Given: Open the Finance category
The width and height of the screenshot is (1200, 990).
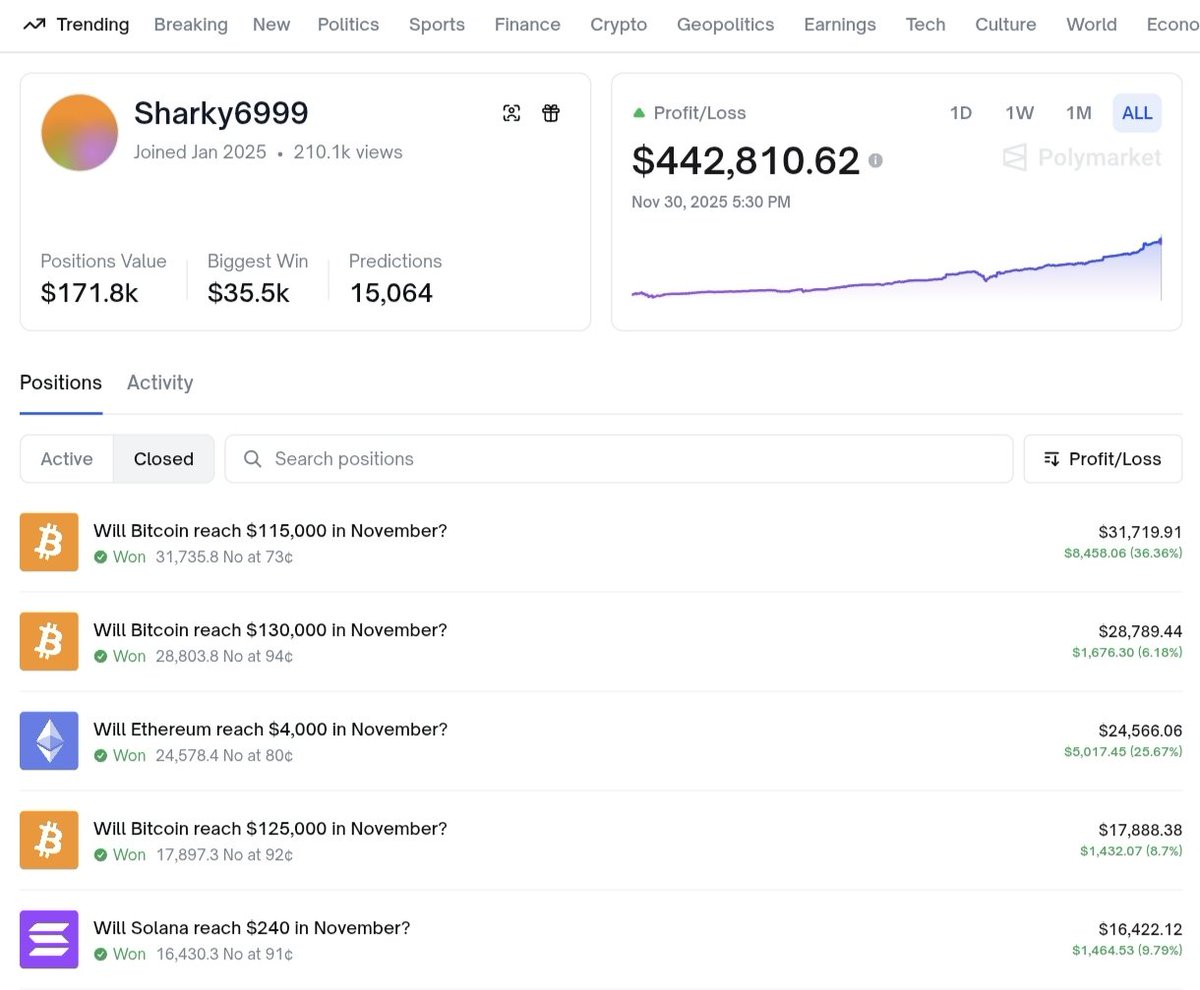Looking at the screenshot, I should click(527, 24).
